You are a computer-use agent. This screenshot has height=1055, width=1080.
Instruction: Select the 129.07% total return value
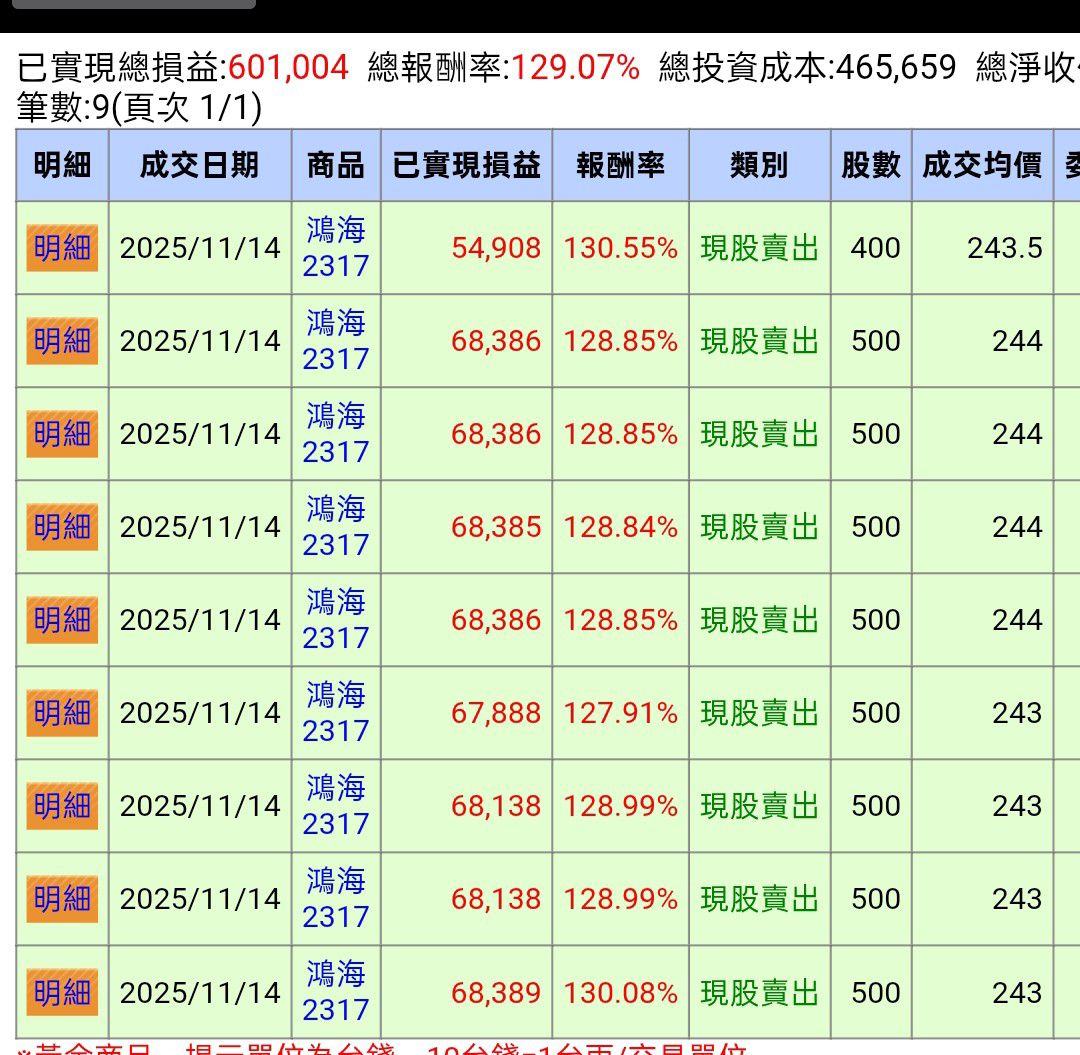click(575, 67)
